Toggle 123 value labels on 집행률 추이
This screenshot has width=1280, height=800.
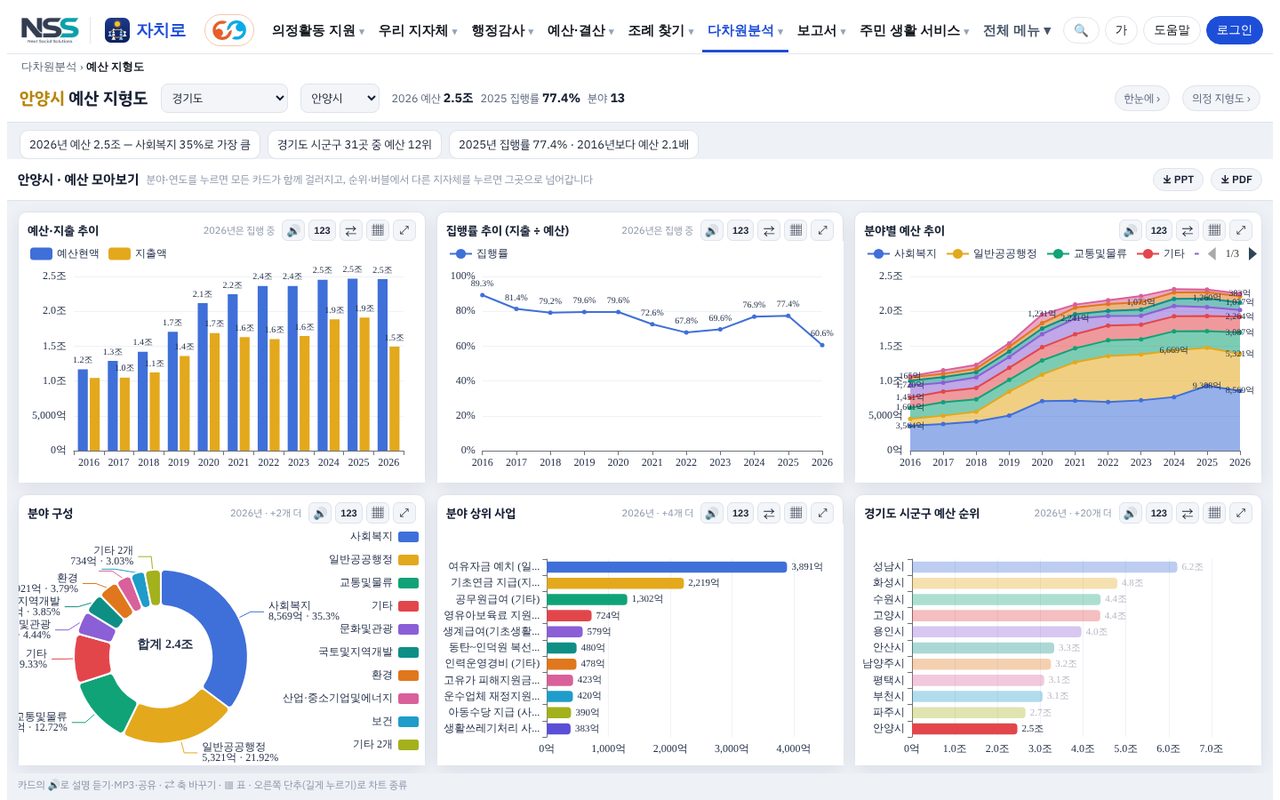(x=740, y=231)
